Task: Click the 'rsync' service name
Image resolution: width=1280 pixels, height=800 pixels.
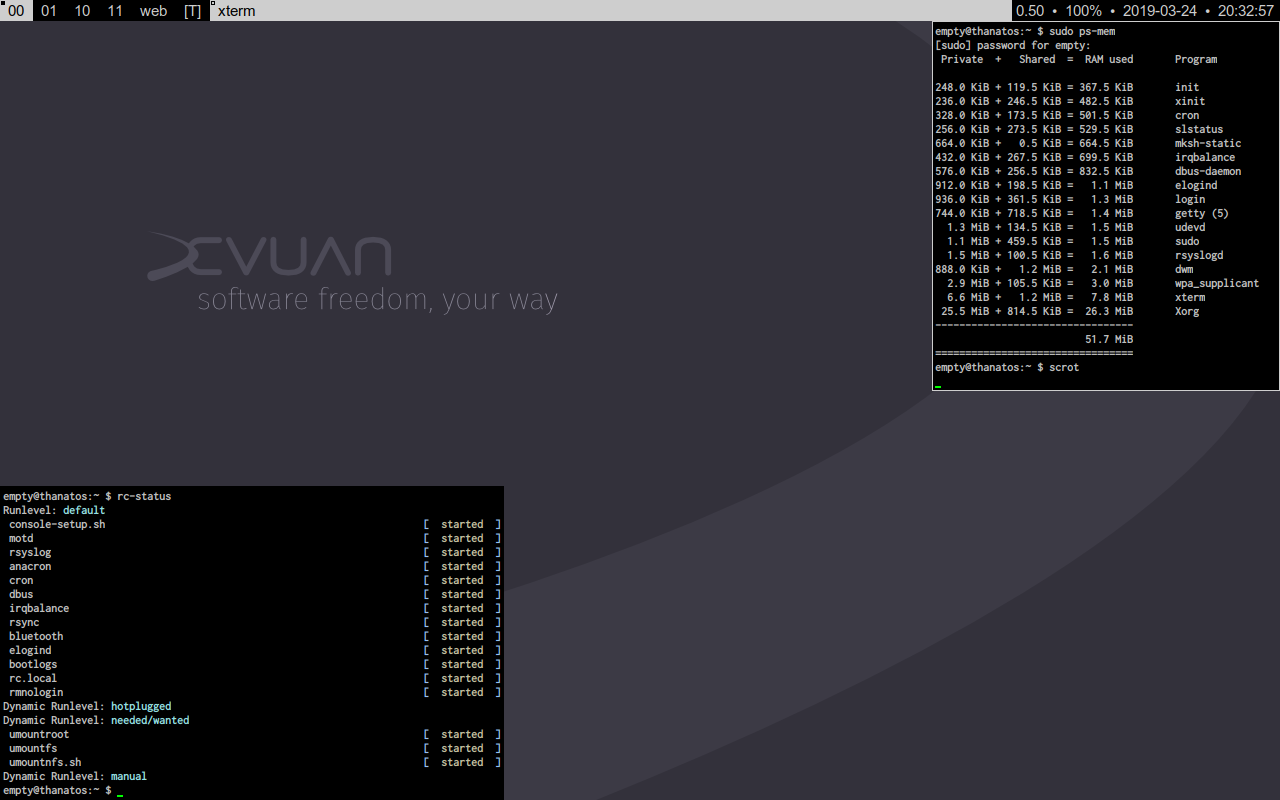Action: (24, 622)
